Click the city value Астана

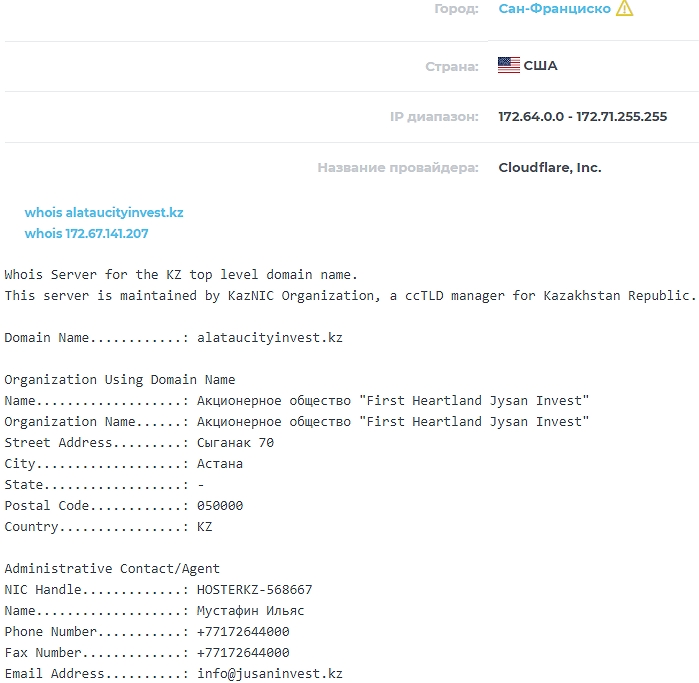(219, 464)
